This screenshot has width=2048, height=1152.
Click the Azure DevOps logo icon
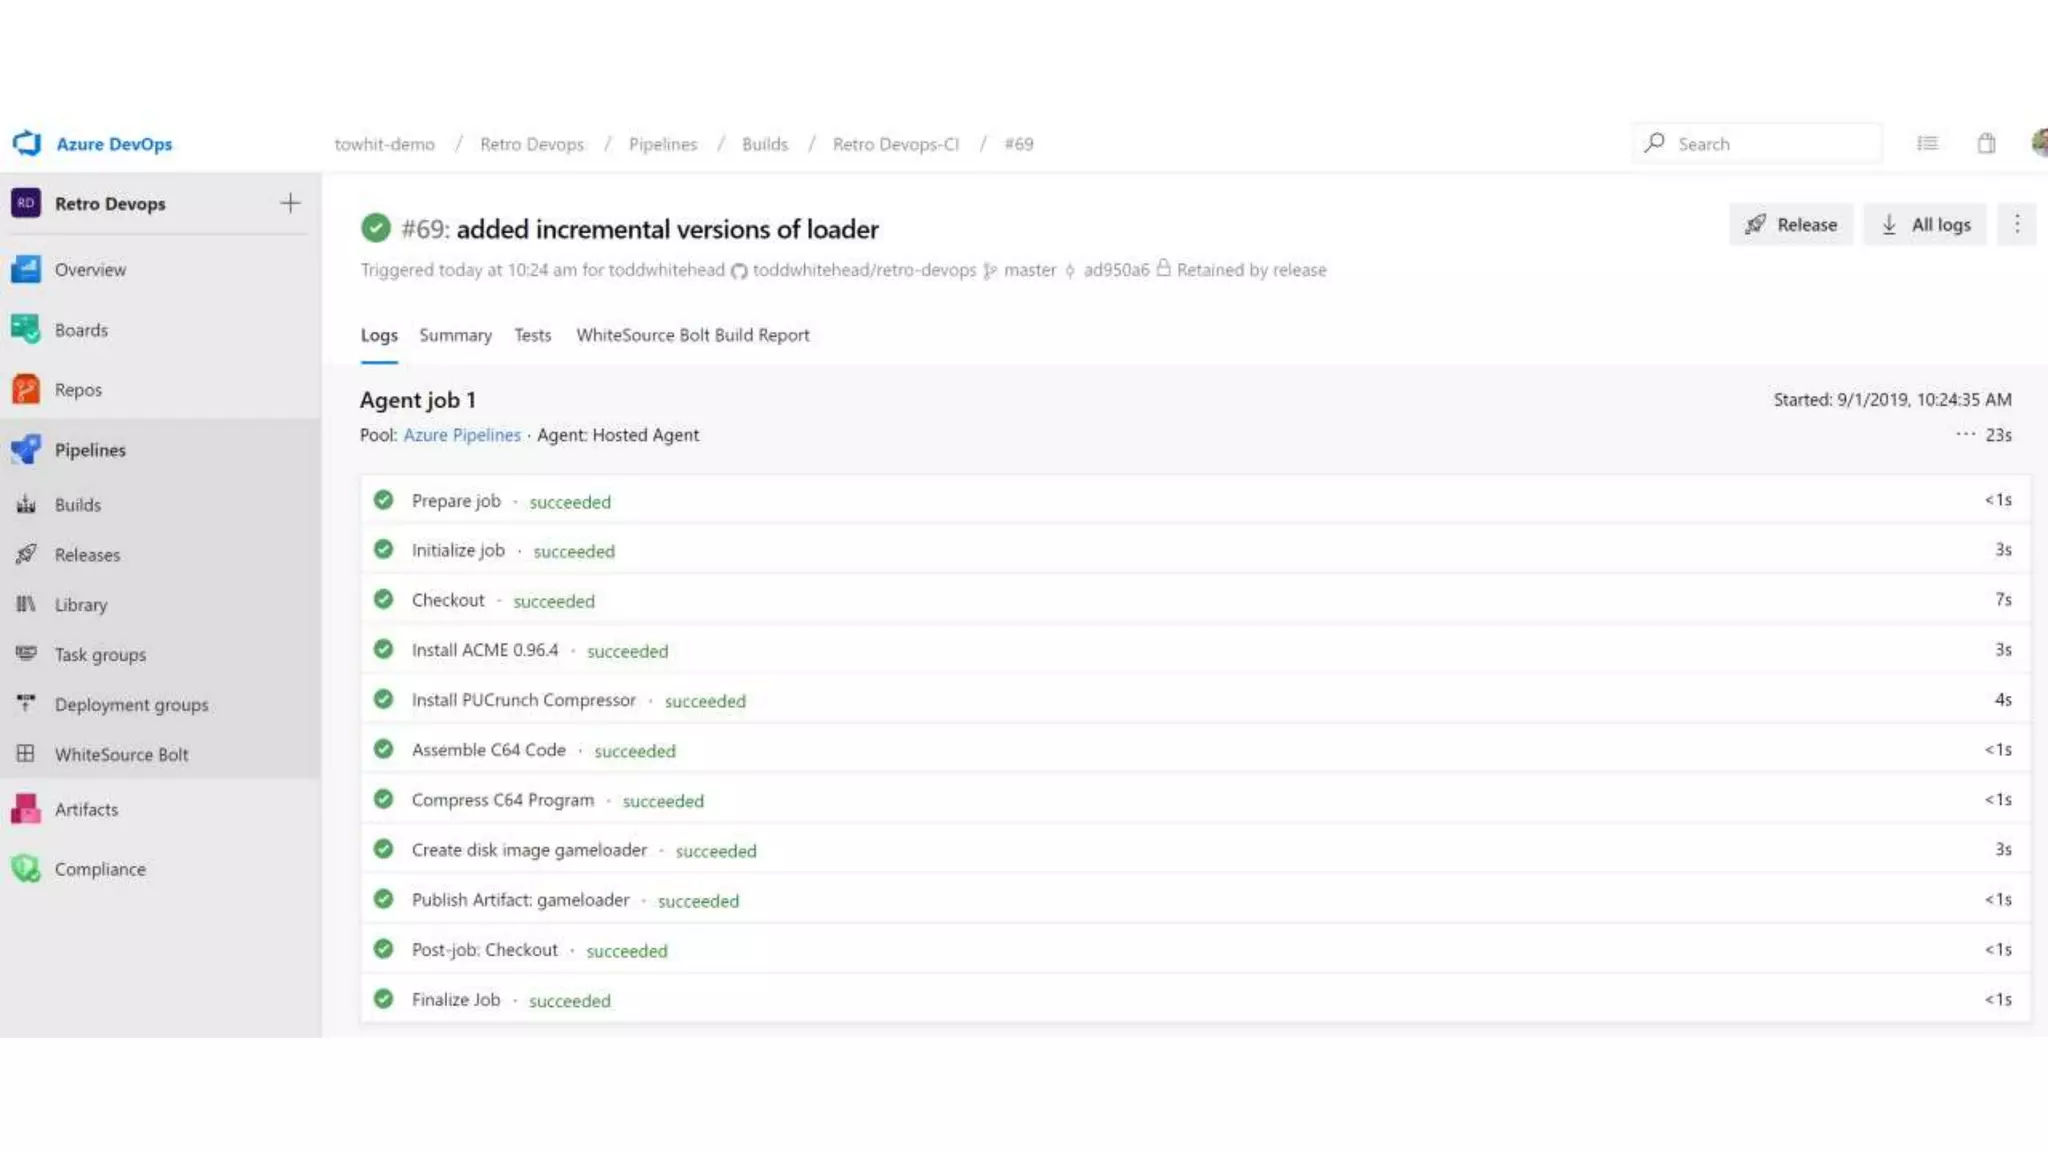27,143
